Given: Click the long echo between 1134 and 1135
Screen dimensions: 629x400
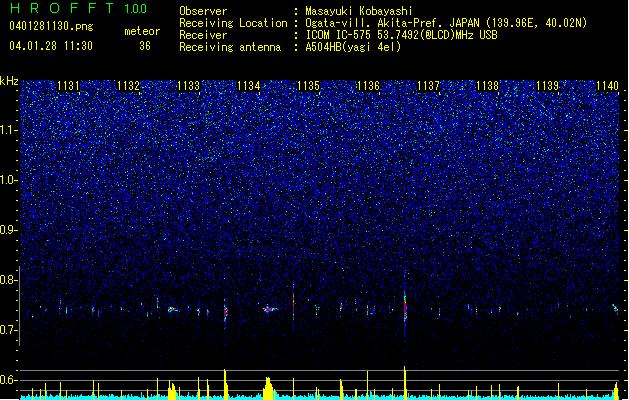Looking at the screenshot, I should click(270, 309).
